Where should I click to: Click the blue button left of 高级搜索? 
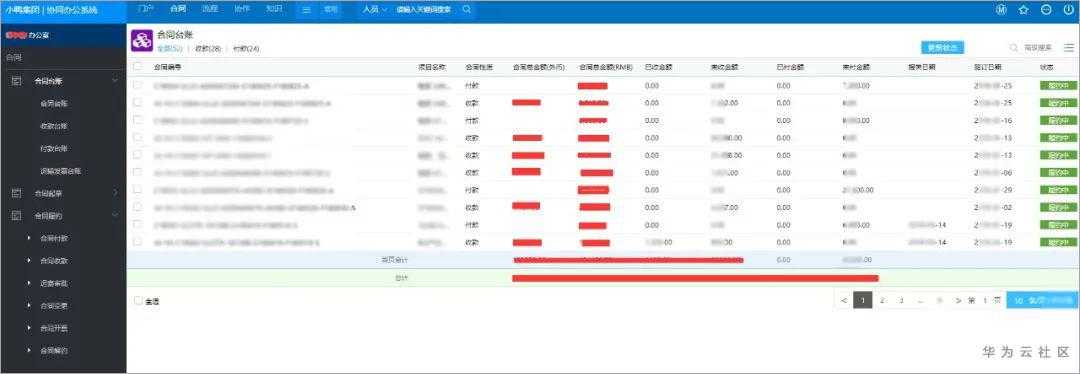point(942,48)
